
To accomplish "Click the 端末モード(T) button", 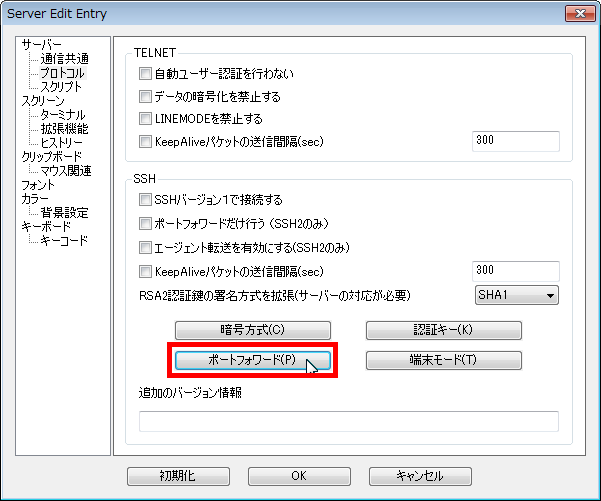I will (x=443, y=360).
